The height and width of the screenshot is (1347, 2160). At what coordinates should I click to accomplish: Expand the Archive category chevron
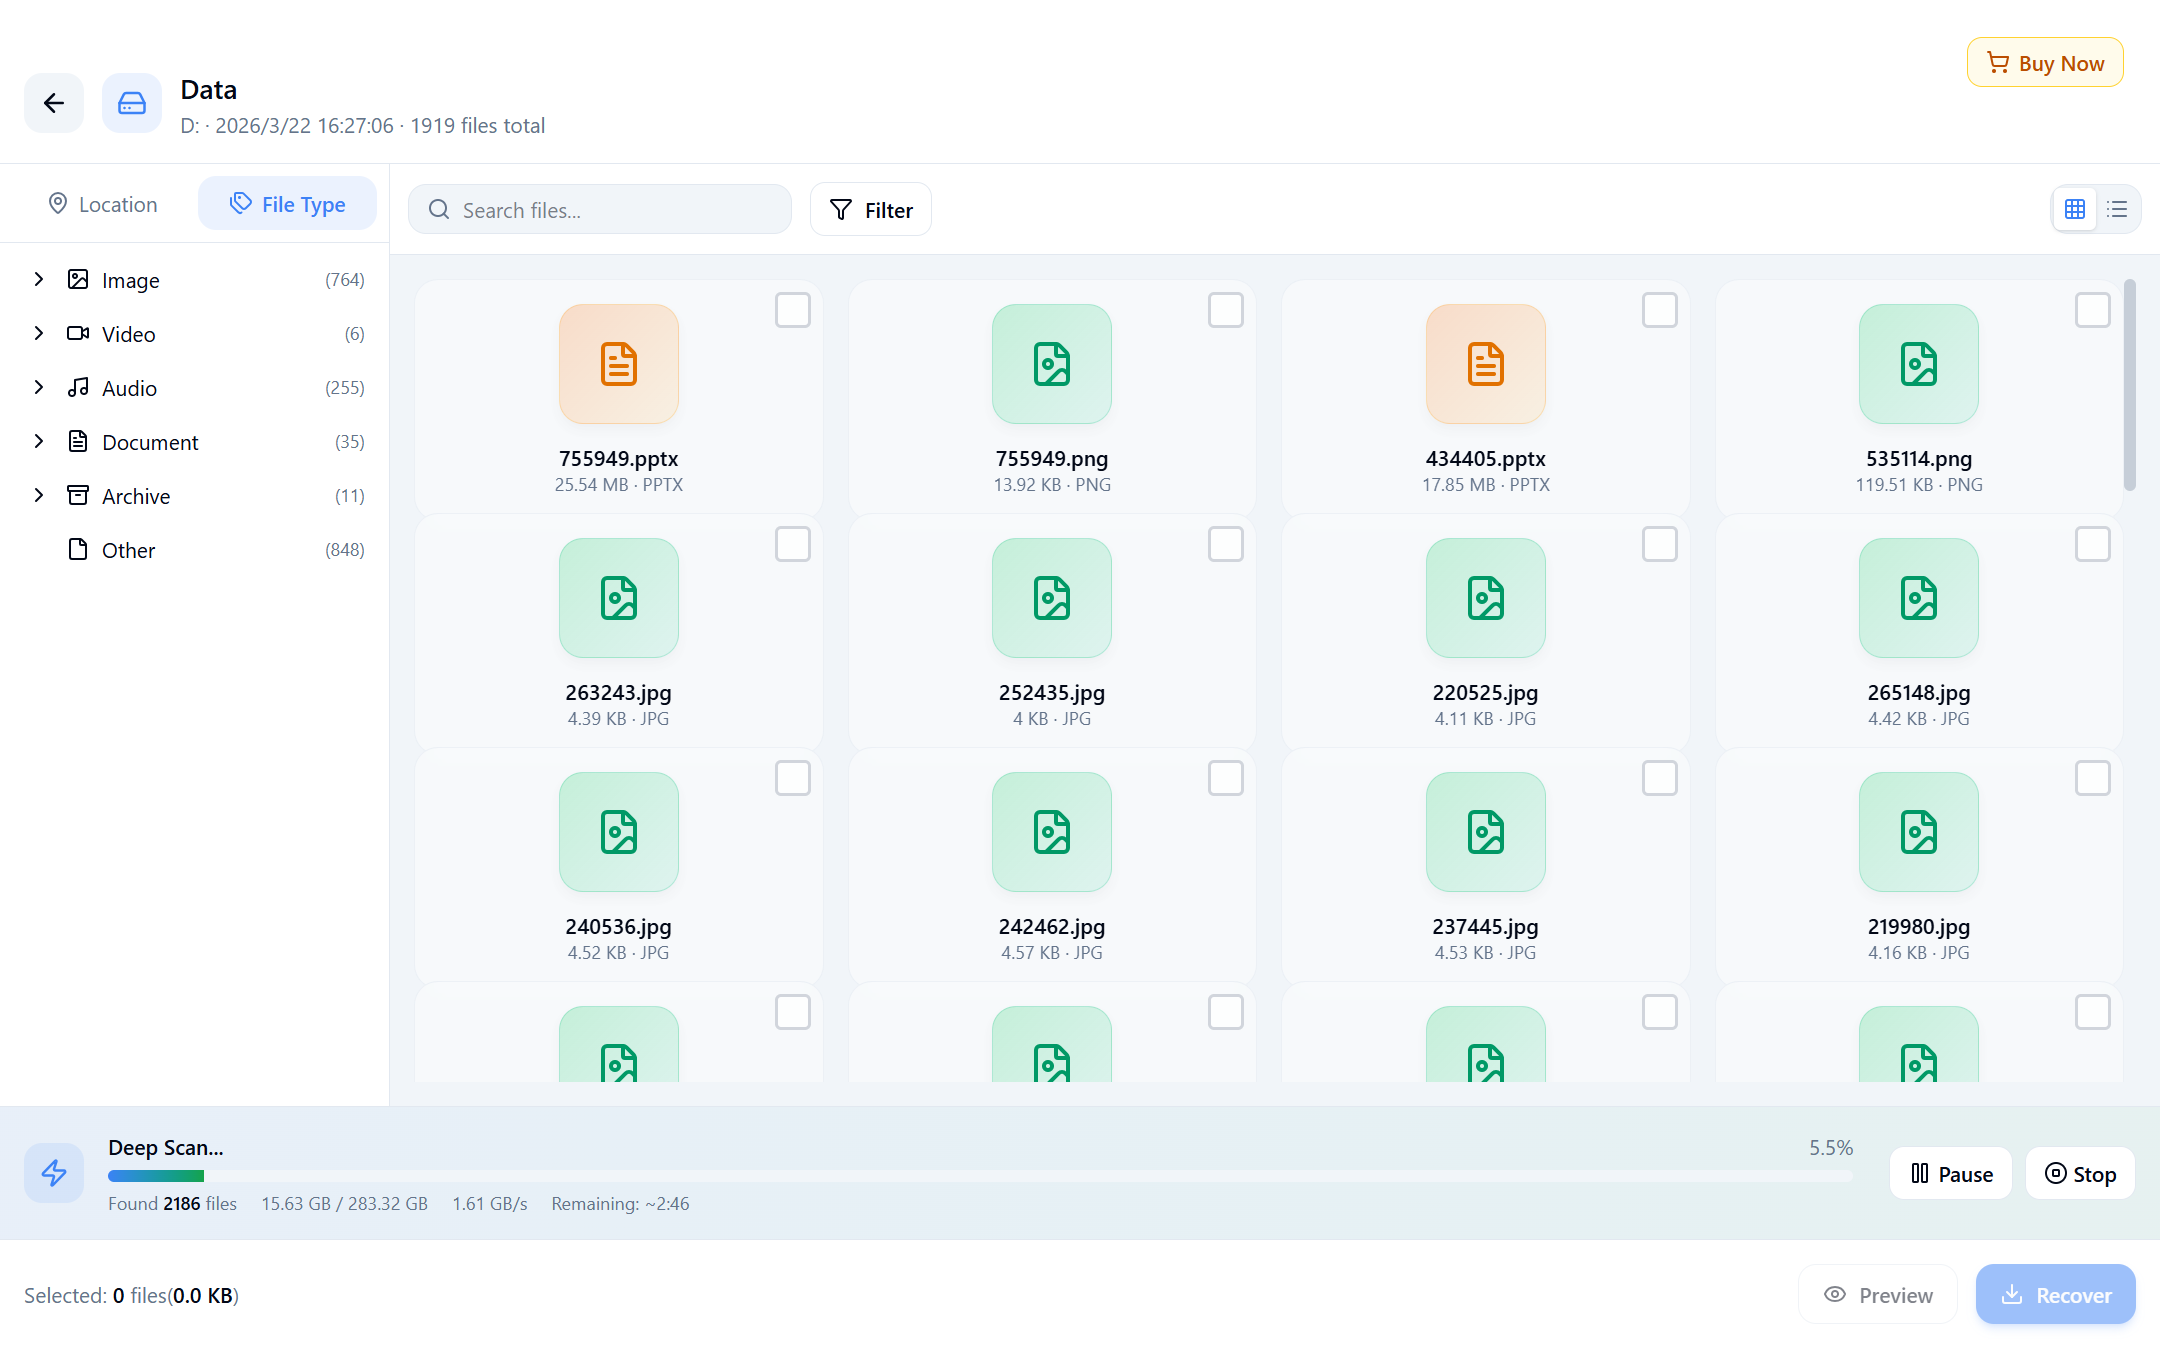click(39, 496)
